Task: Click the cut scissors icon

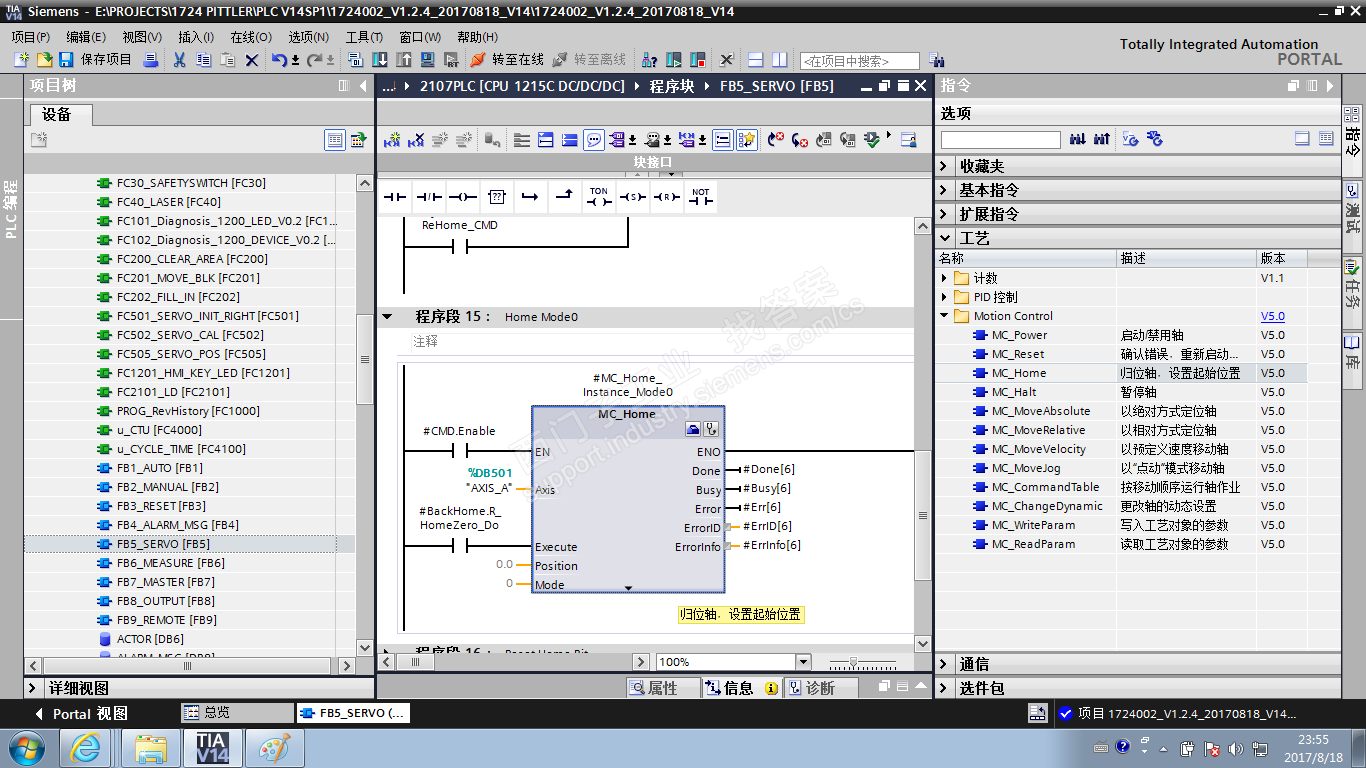Action: (179, 60)
